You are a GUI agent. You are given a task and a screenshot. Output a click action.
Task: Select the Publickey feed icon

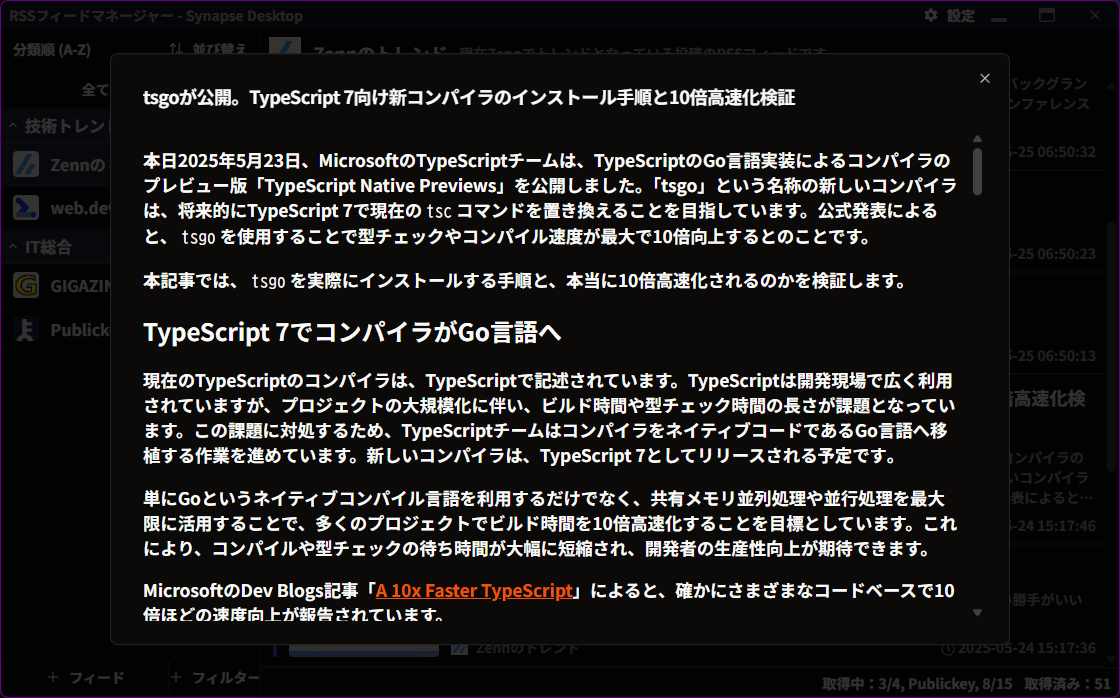(26, 330)
